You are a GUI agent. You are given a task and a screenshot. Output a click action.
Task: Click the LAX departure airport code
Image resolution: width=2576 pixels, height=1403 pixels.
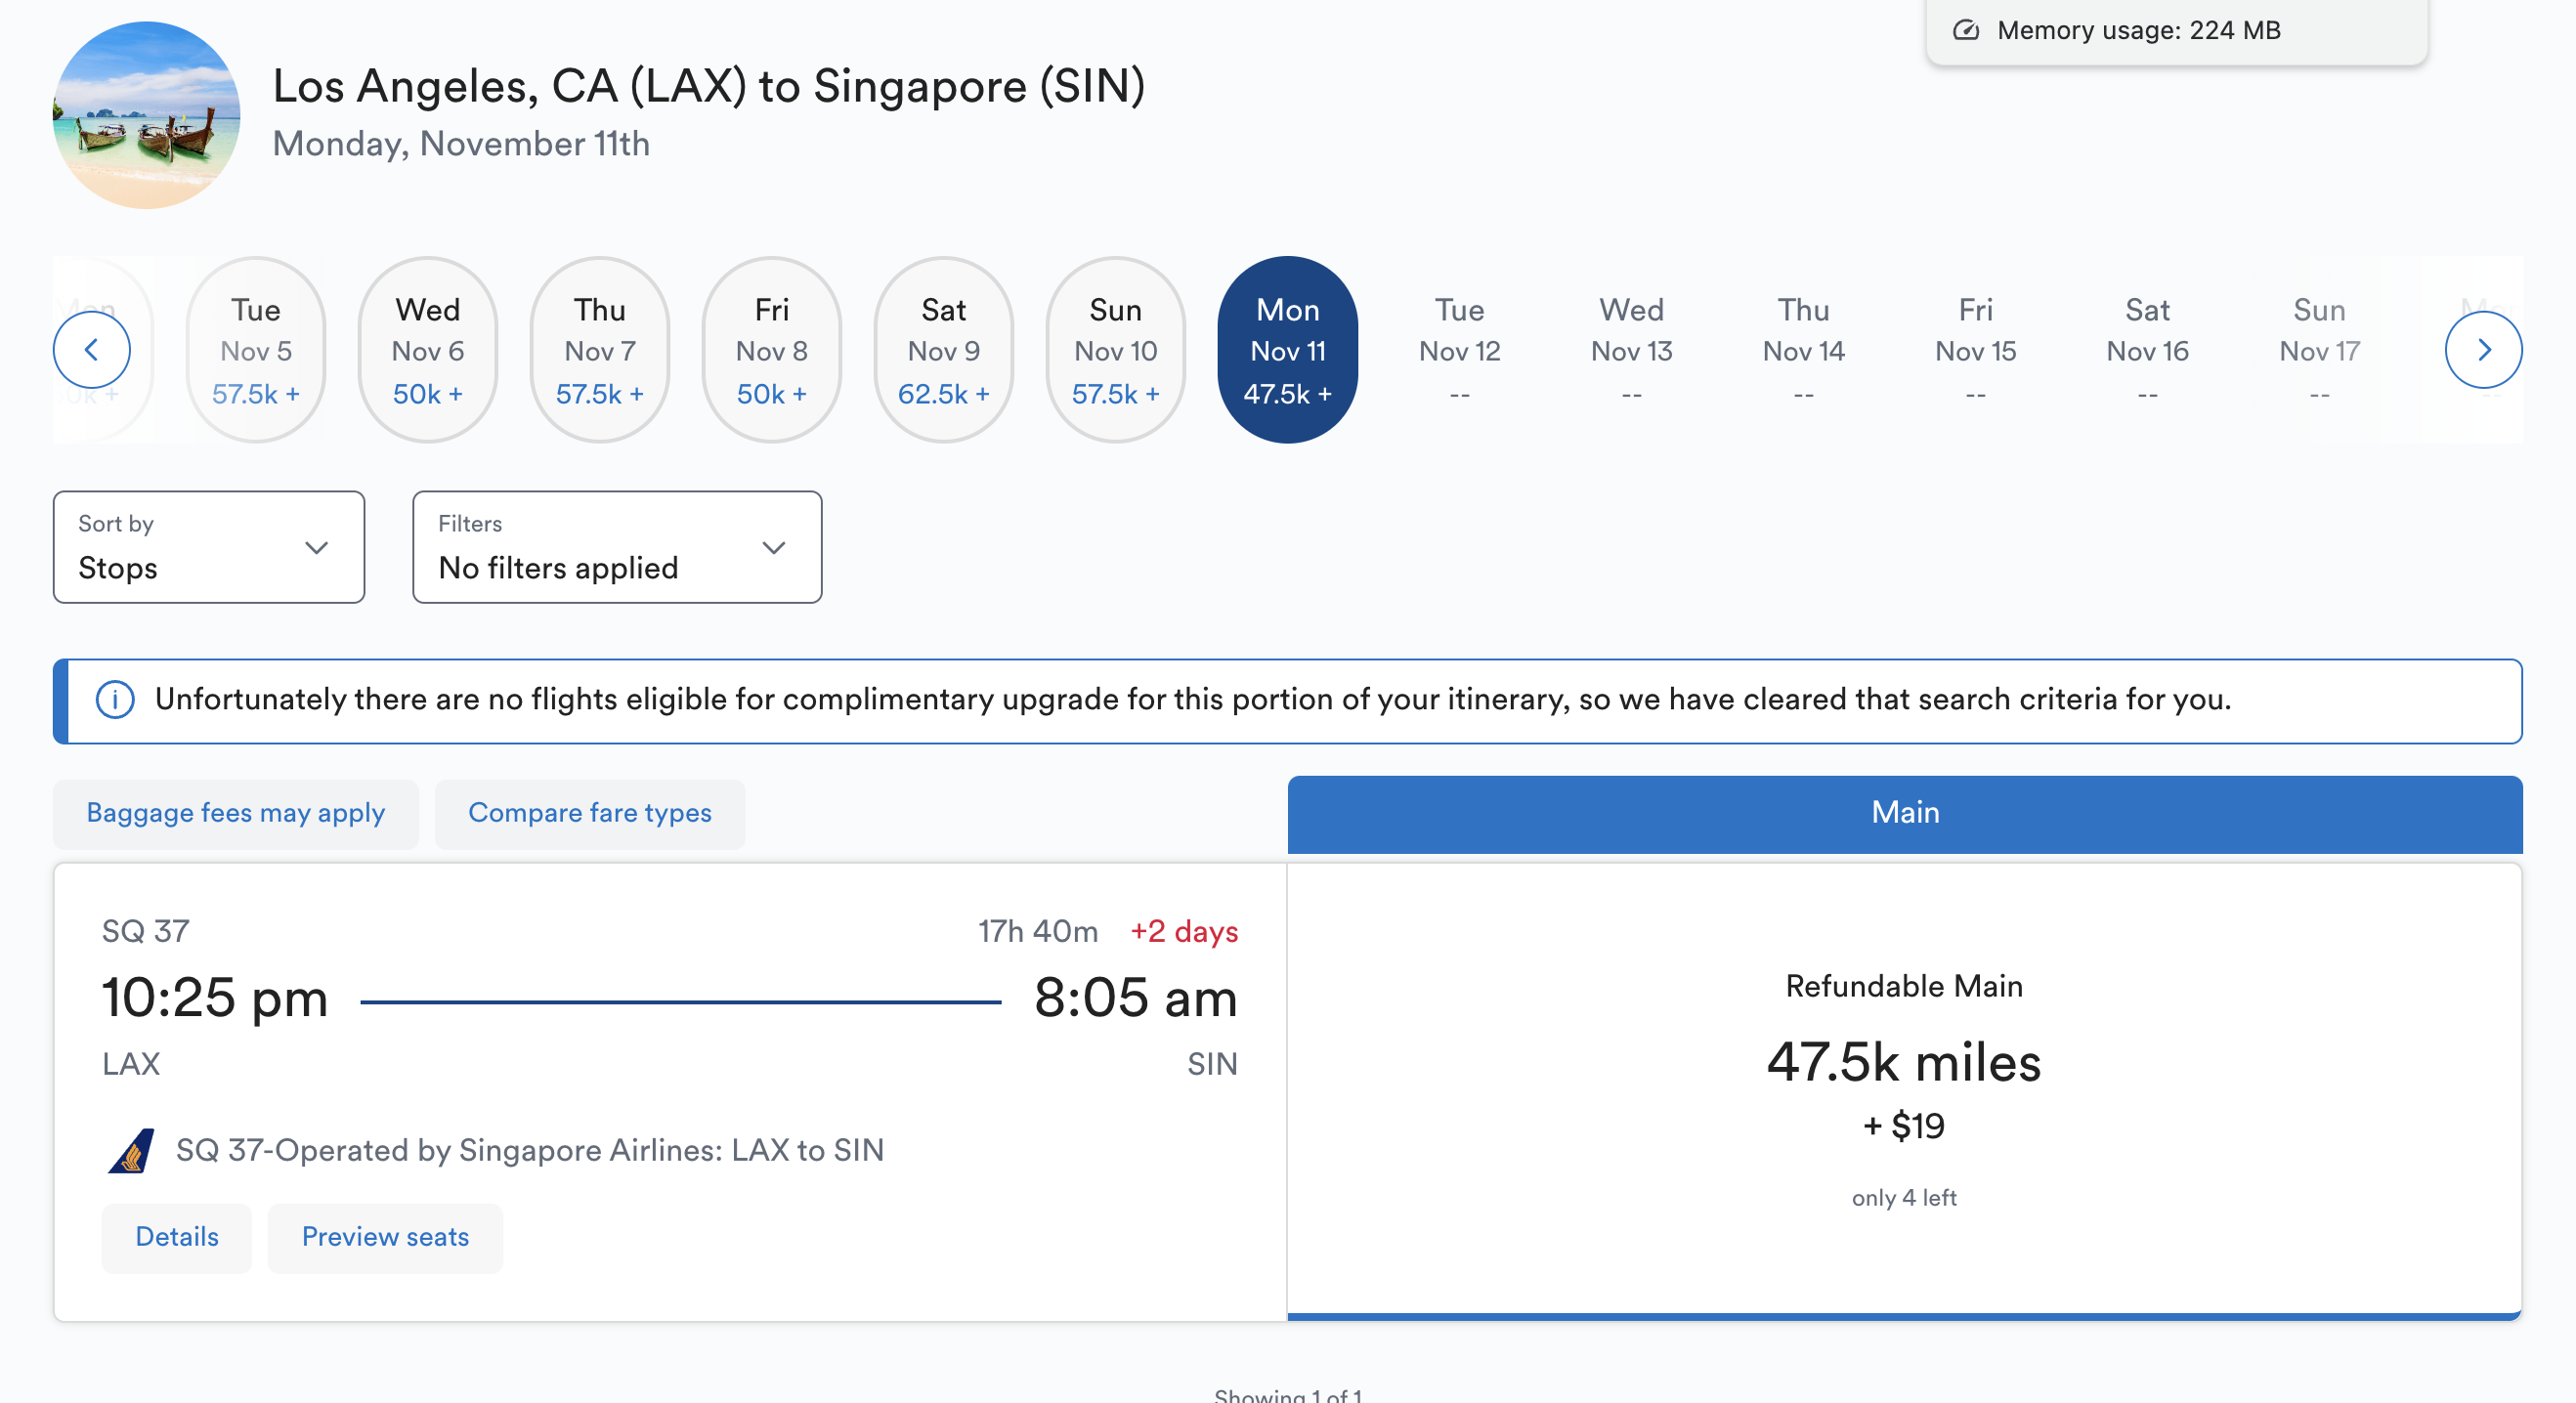click(x=131, y=1064)
